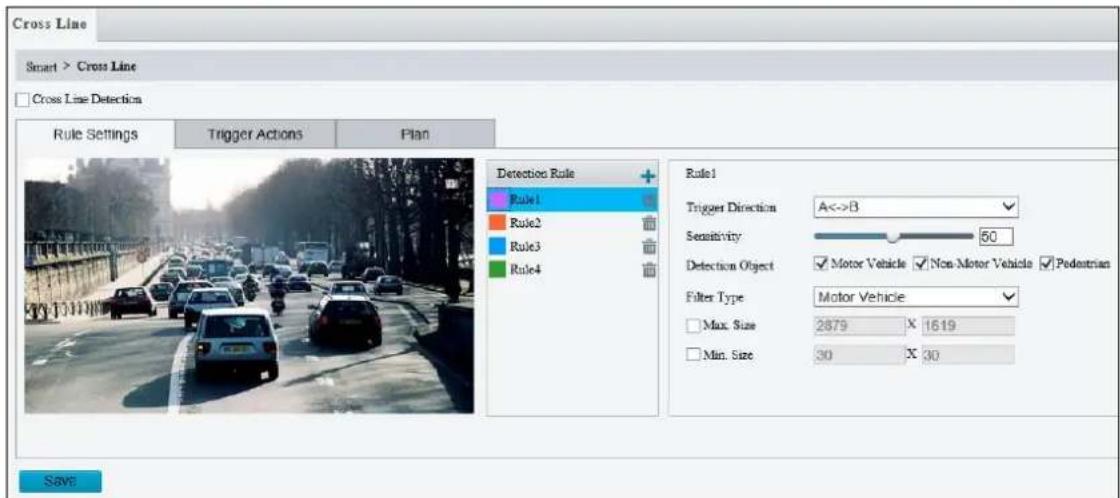The width and height of the screenshot is (1120, 498).
Task: Click the Sensitivity value field showing 50
Action: coord(996,236)
